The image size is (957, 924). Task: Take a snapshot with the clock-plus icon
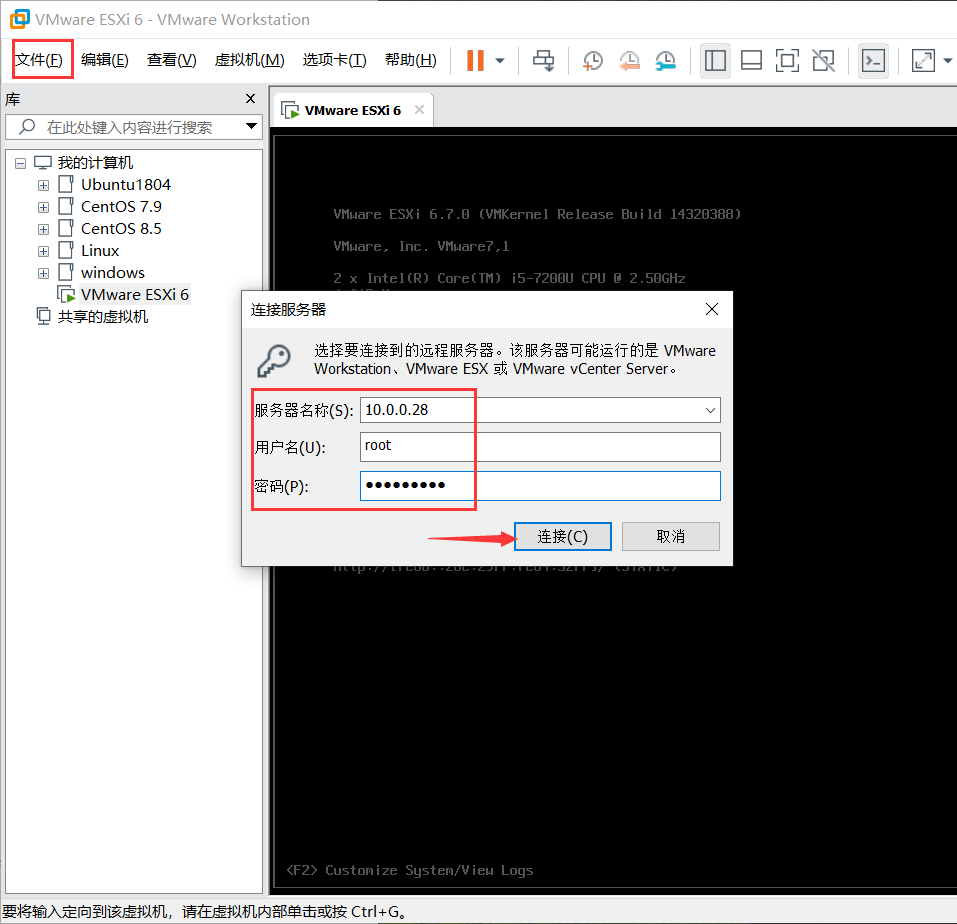pos(593,60)
